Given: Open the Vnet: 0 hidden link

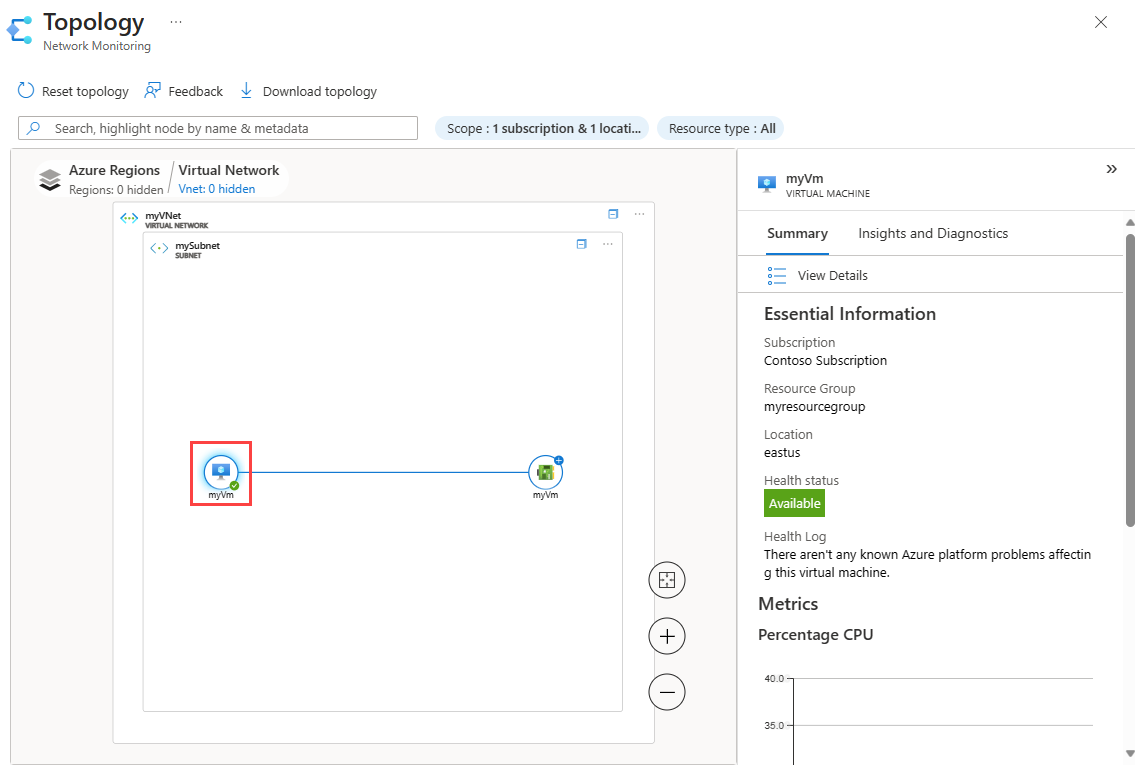Looking at the screenshot, I should click(217, 189).
